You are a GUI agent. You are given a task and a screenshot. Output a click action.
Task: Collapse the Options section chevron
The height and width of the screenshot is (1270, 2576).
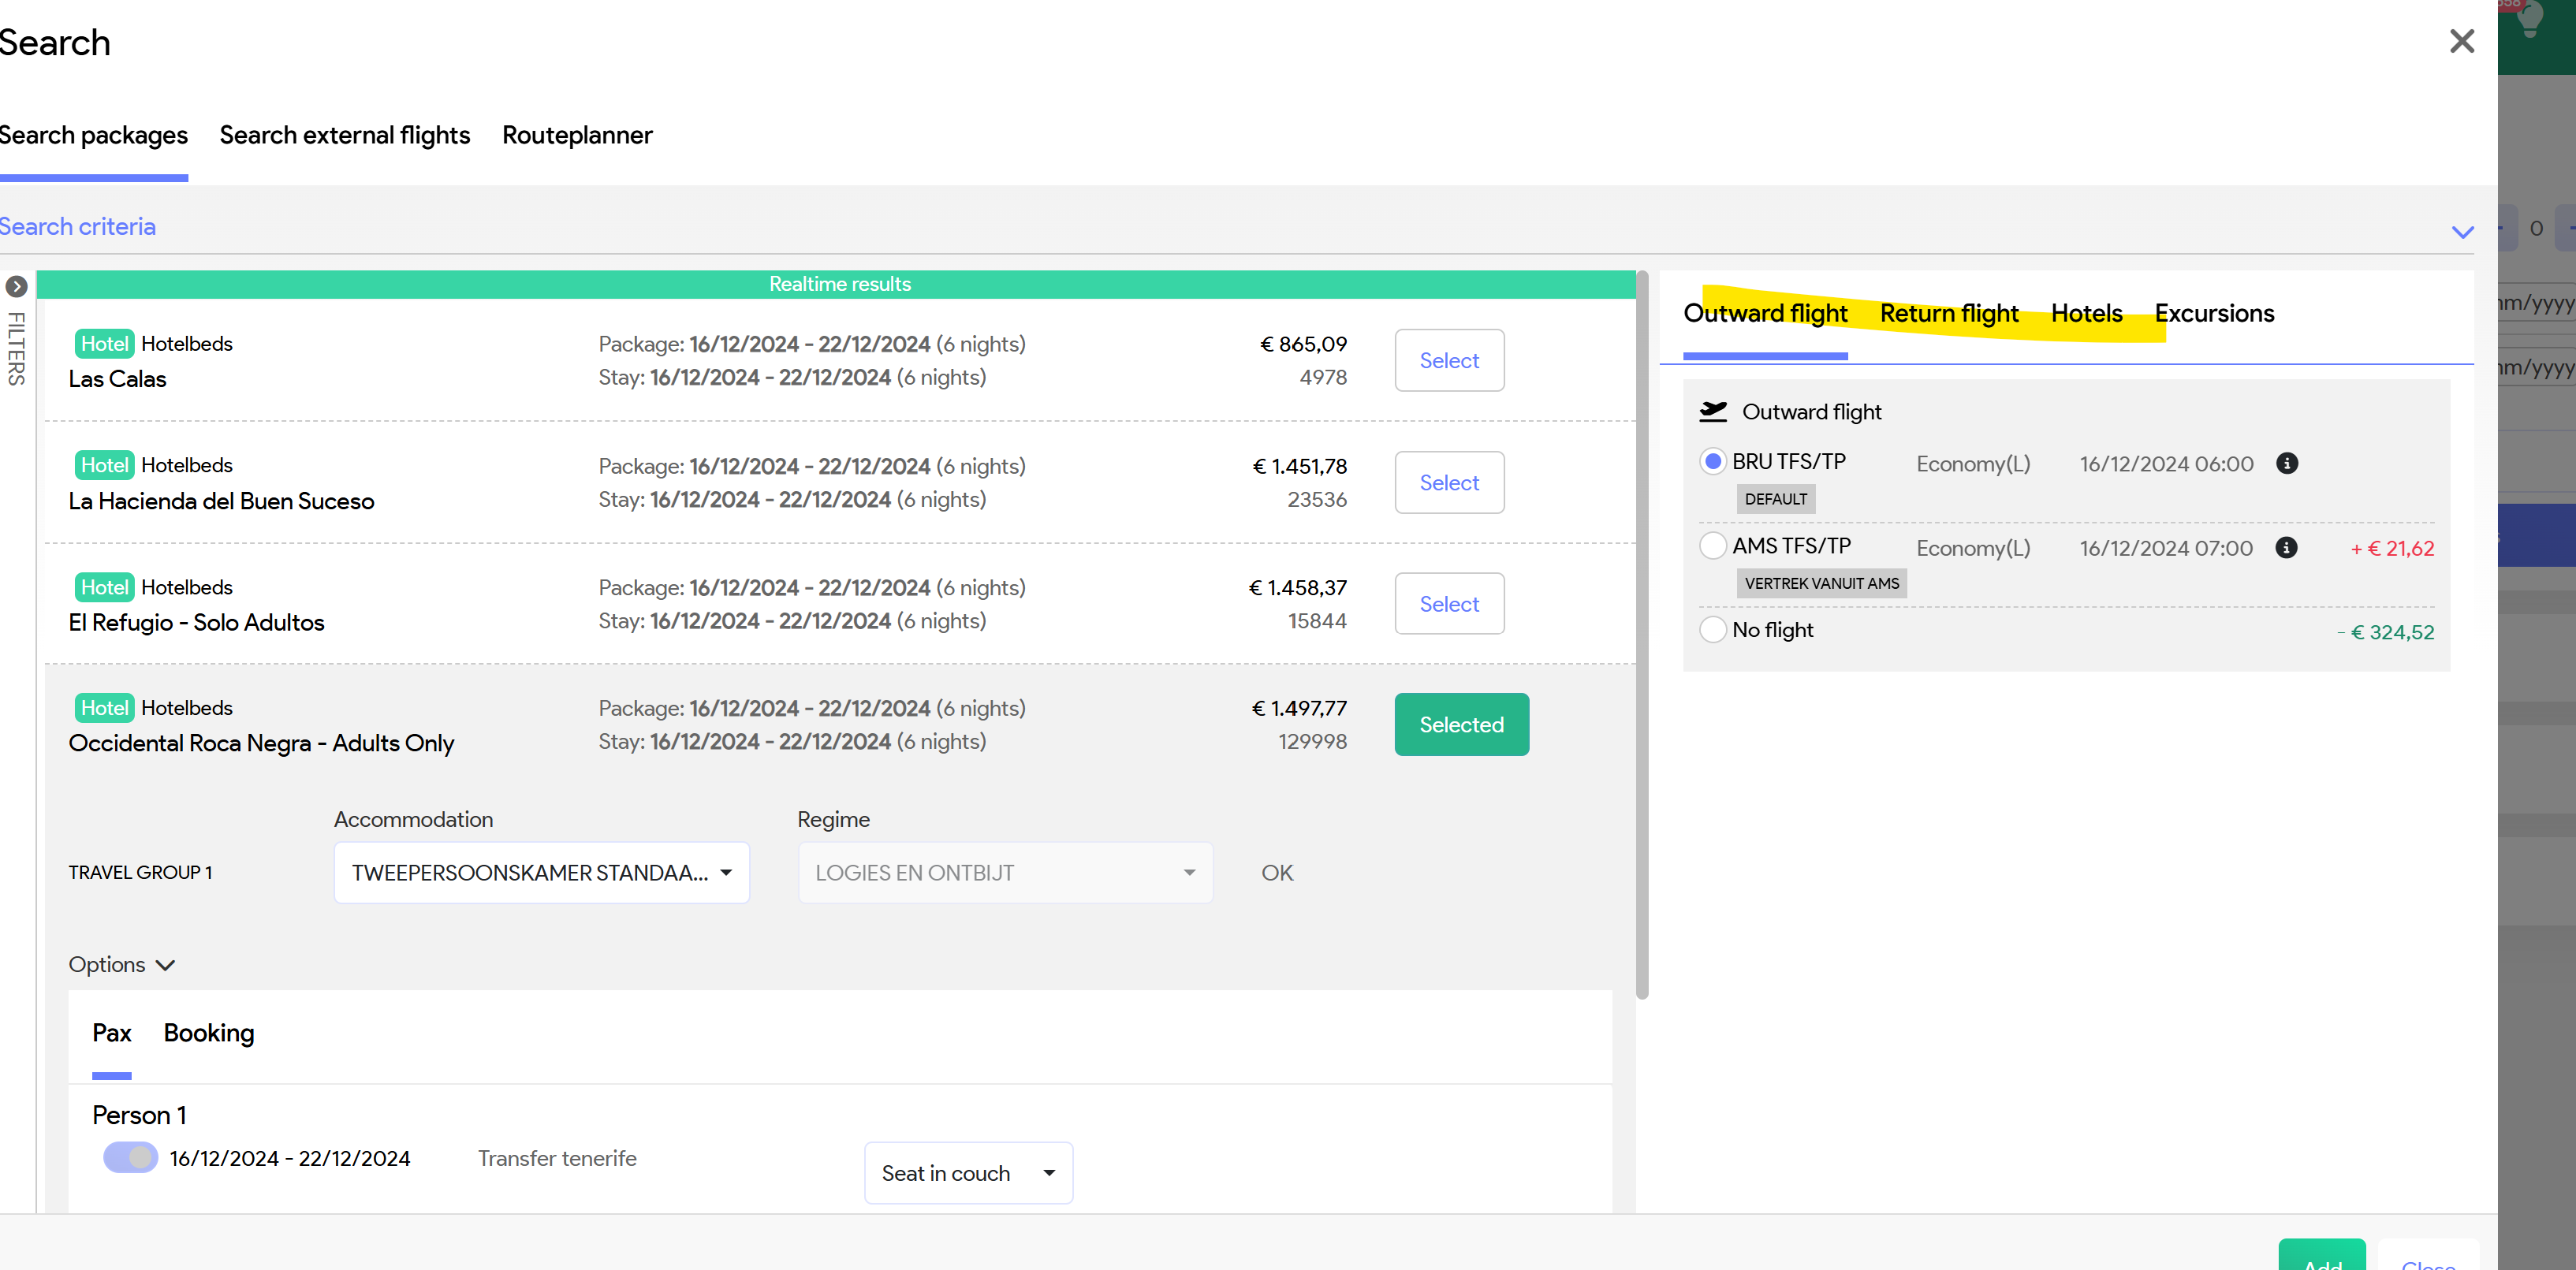point(166,964)
